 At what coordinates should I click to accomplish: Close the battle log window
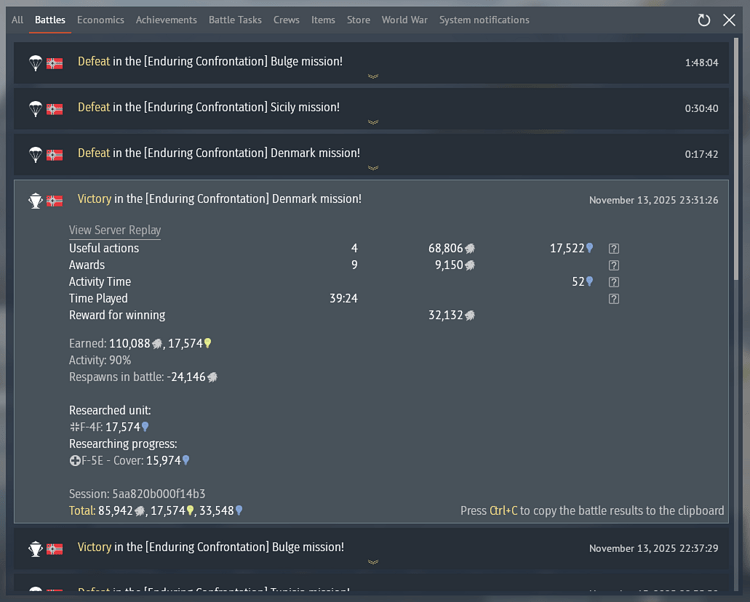[x=729, y=20]
